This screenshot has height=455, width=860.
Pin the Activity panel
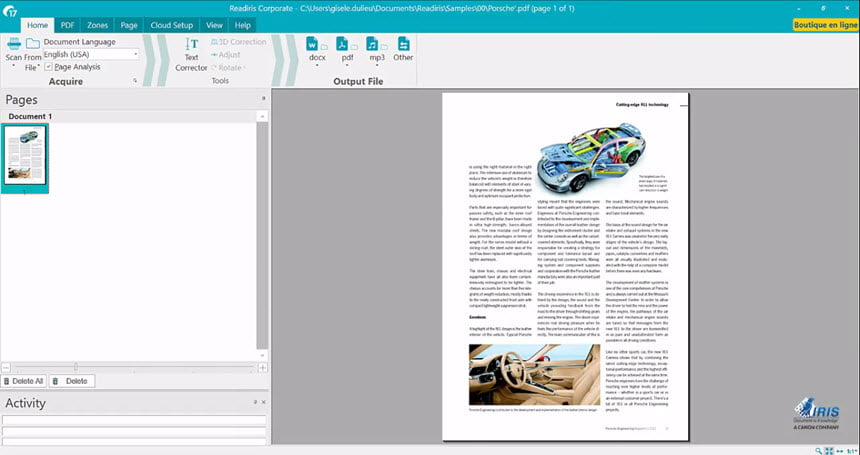pos(255,402)
